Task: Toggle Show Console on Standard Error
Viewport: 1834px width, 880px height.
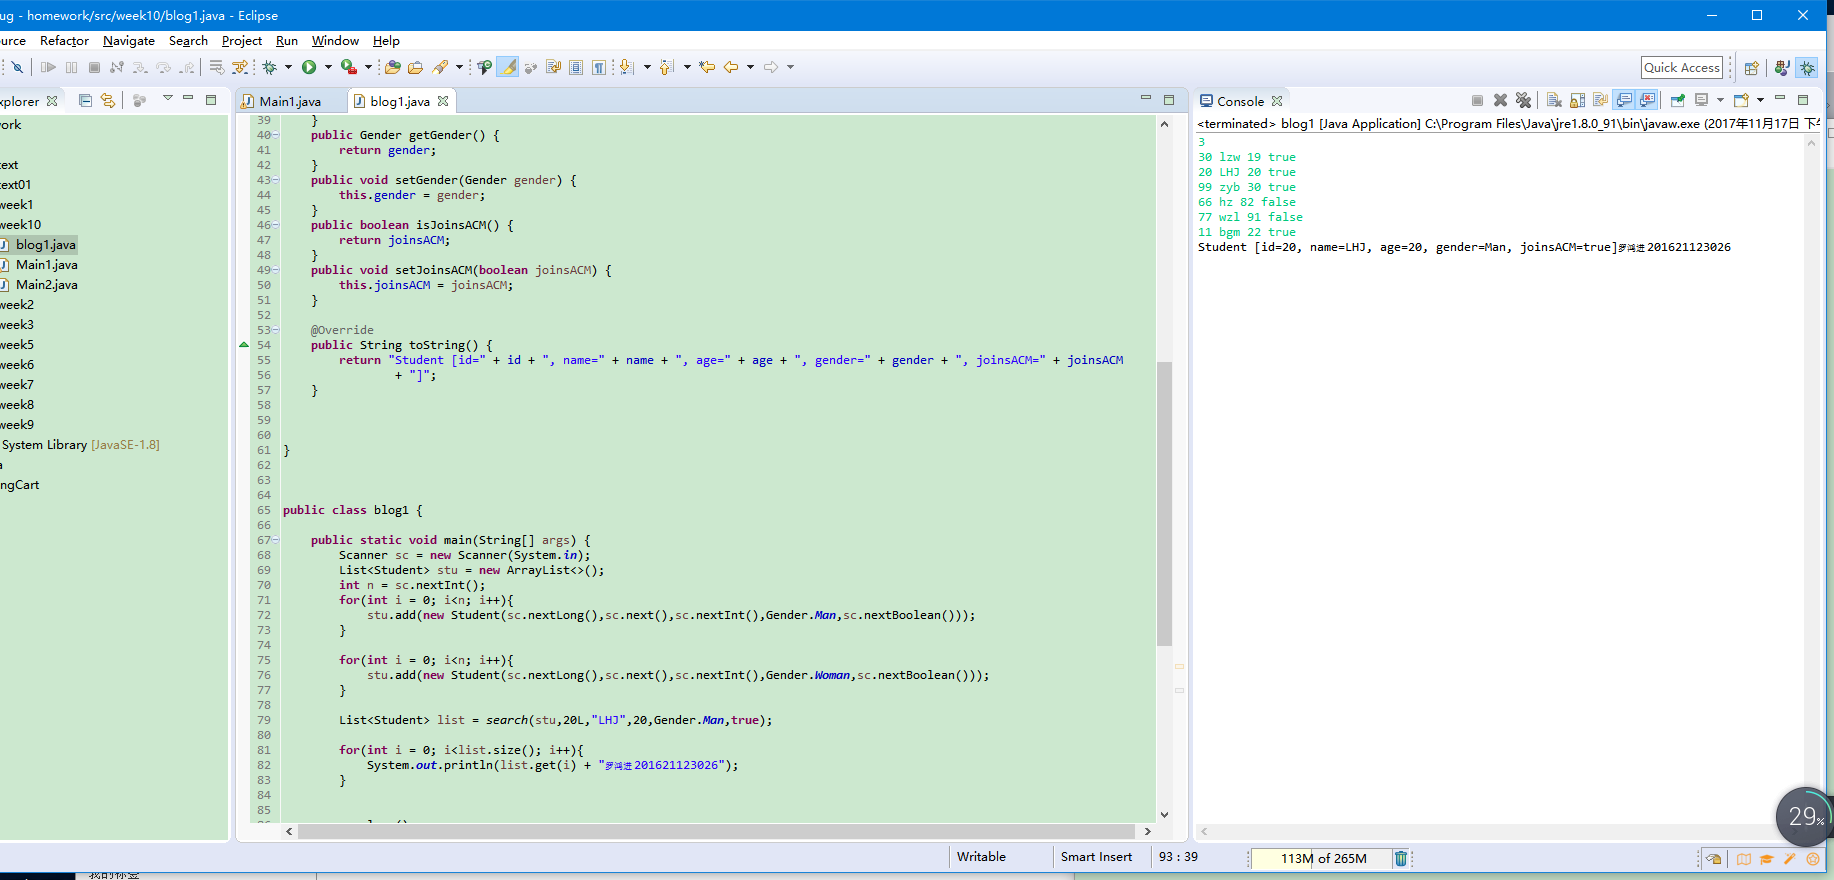Action: (x=1647, y=100)
